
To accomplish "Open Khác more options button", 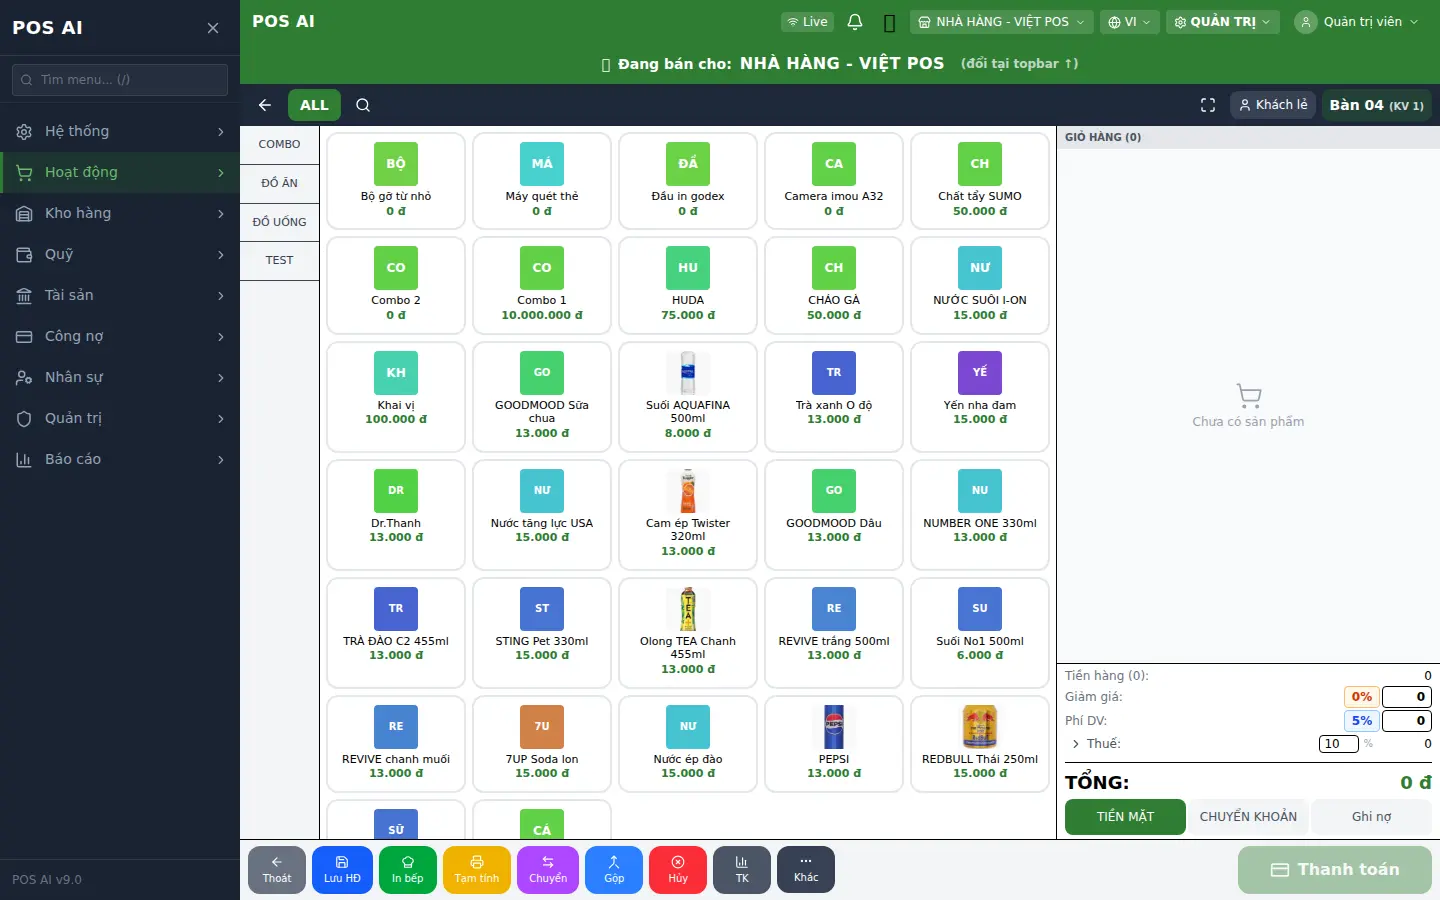I will [x=806, y=870].
